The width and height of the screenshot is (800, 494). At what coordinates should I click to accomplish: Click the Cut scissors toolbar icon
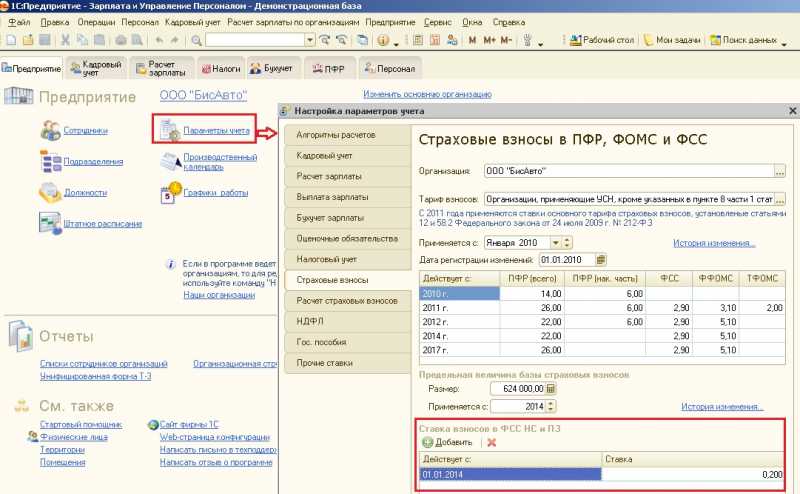point(65,40)
